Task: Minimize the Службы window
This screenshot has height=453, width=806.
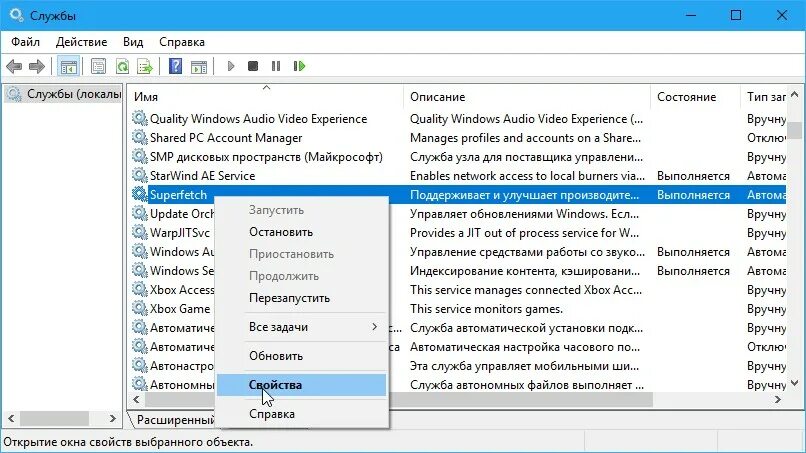Action: point(691,15)
